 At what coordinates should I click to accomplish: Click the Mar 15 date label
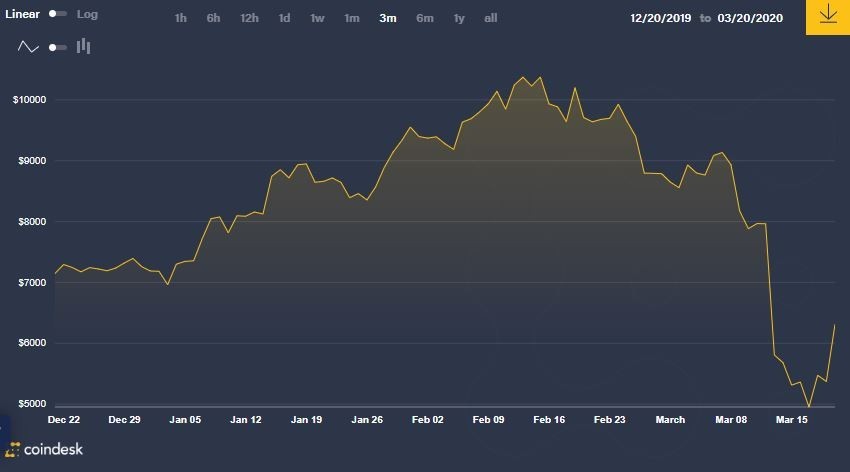[791, 419]
